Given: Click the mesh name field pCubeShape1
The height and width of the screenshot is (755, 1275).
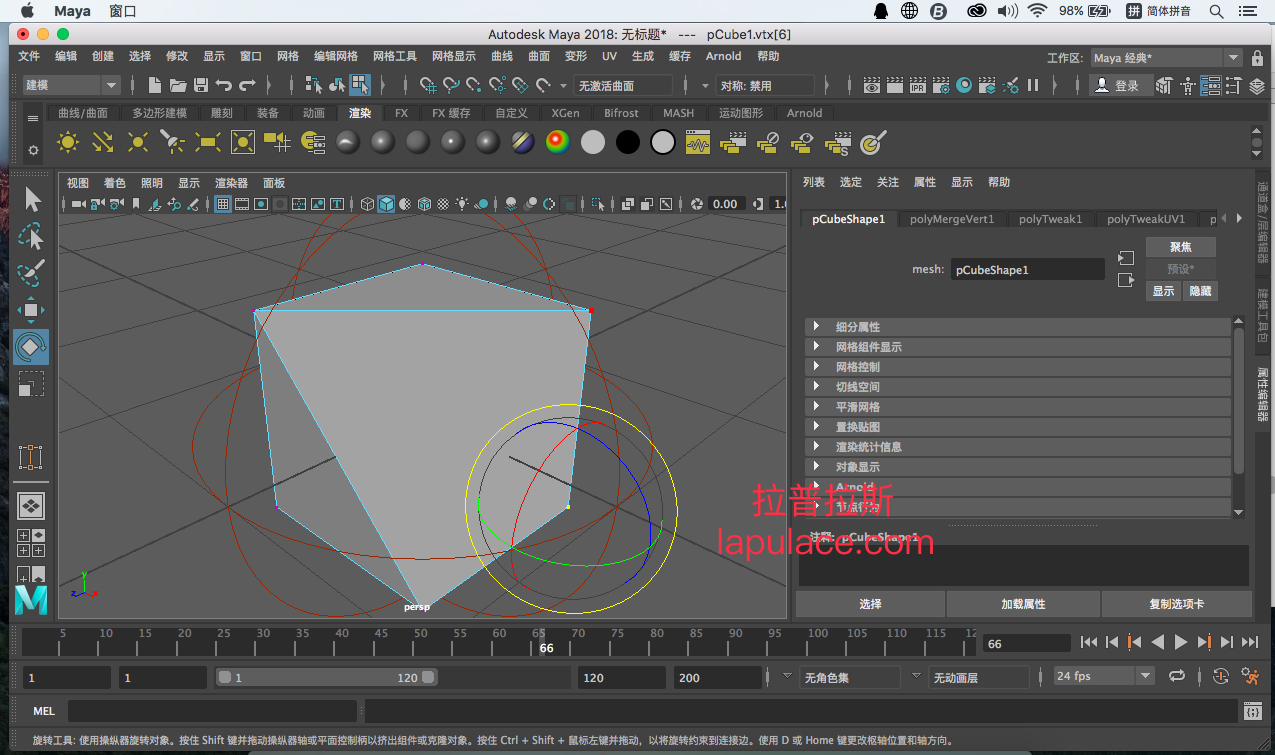Looking at the screenshot, I should tap(1027, 269).
